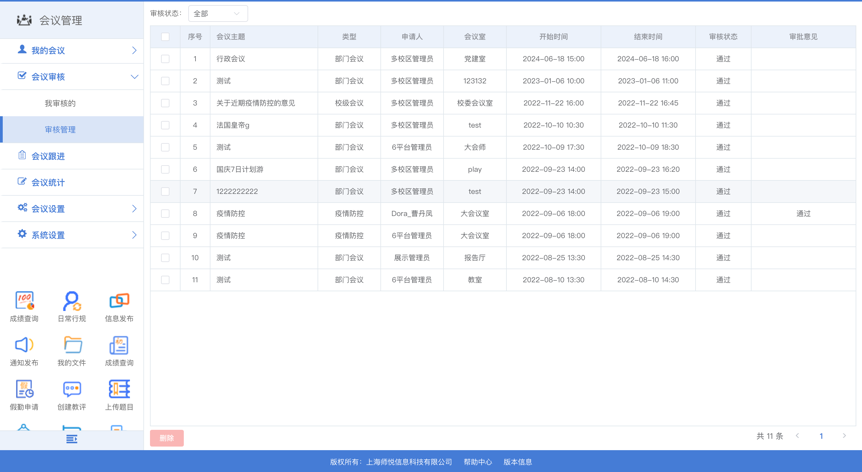Screen dimensions: 862x472
Task: Open the 上传题目 notebook icon
Action: [119, 389]
